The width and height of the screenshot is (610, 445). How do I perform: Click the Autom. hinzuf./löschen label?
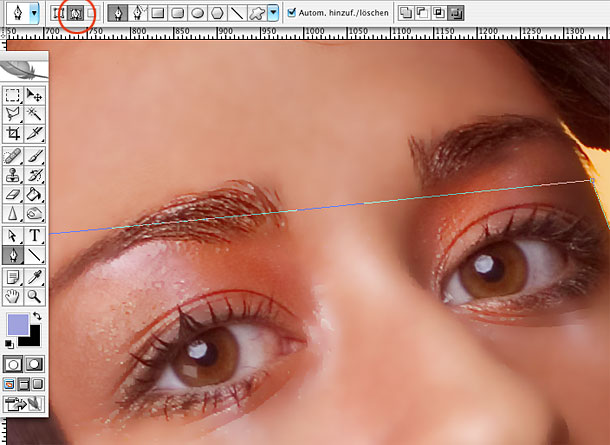point(344,13)
